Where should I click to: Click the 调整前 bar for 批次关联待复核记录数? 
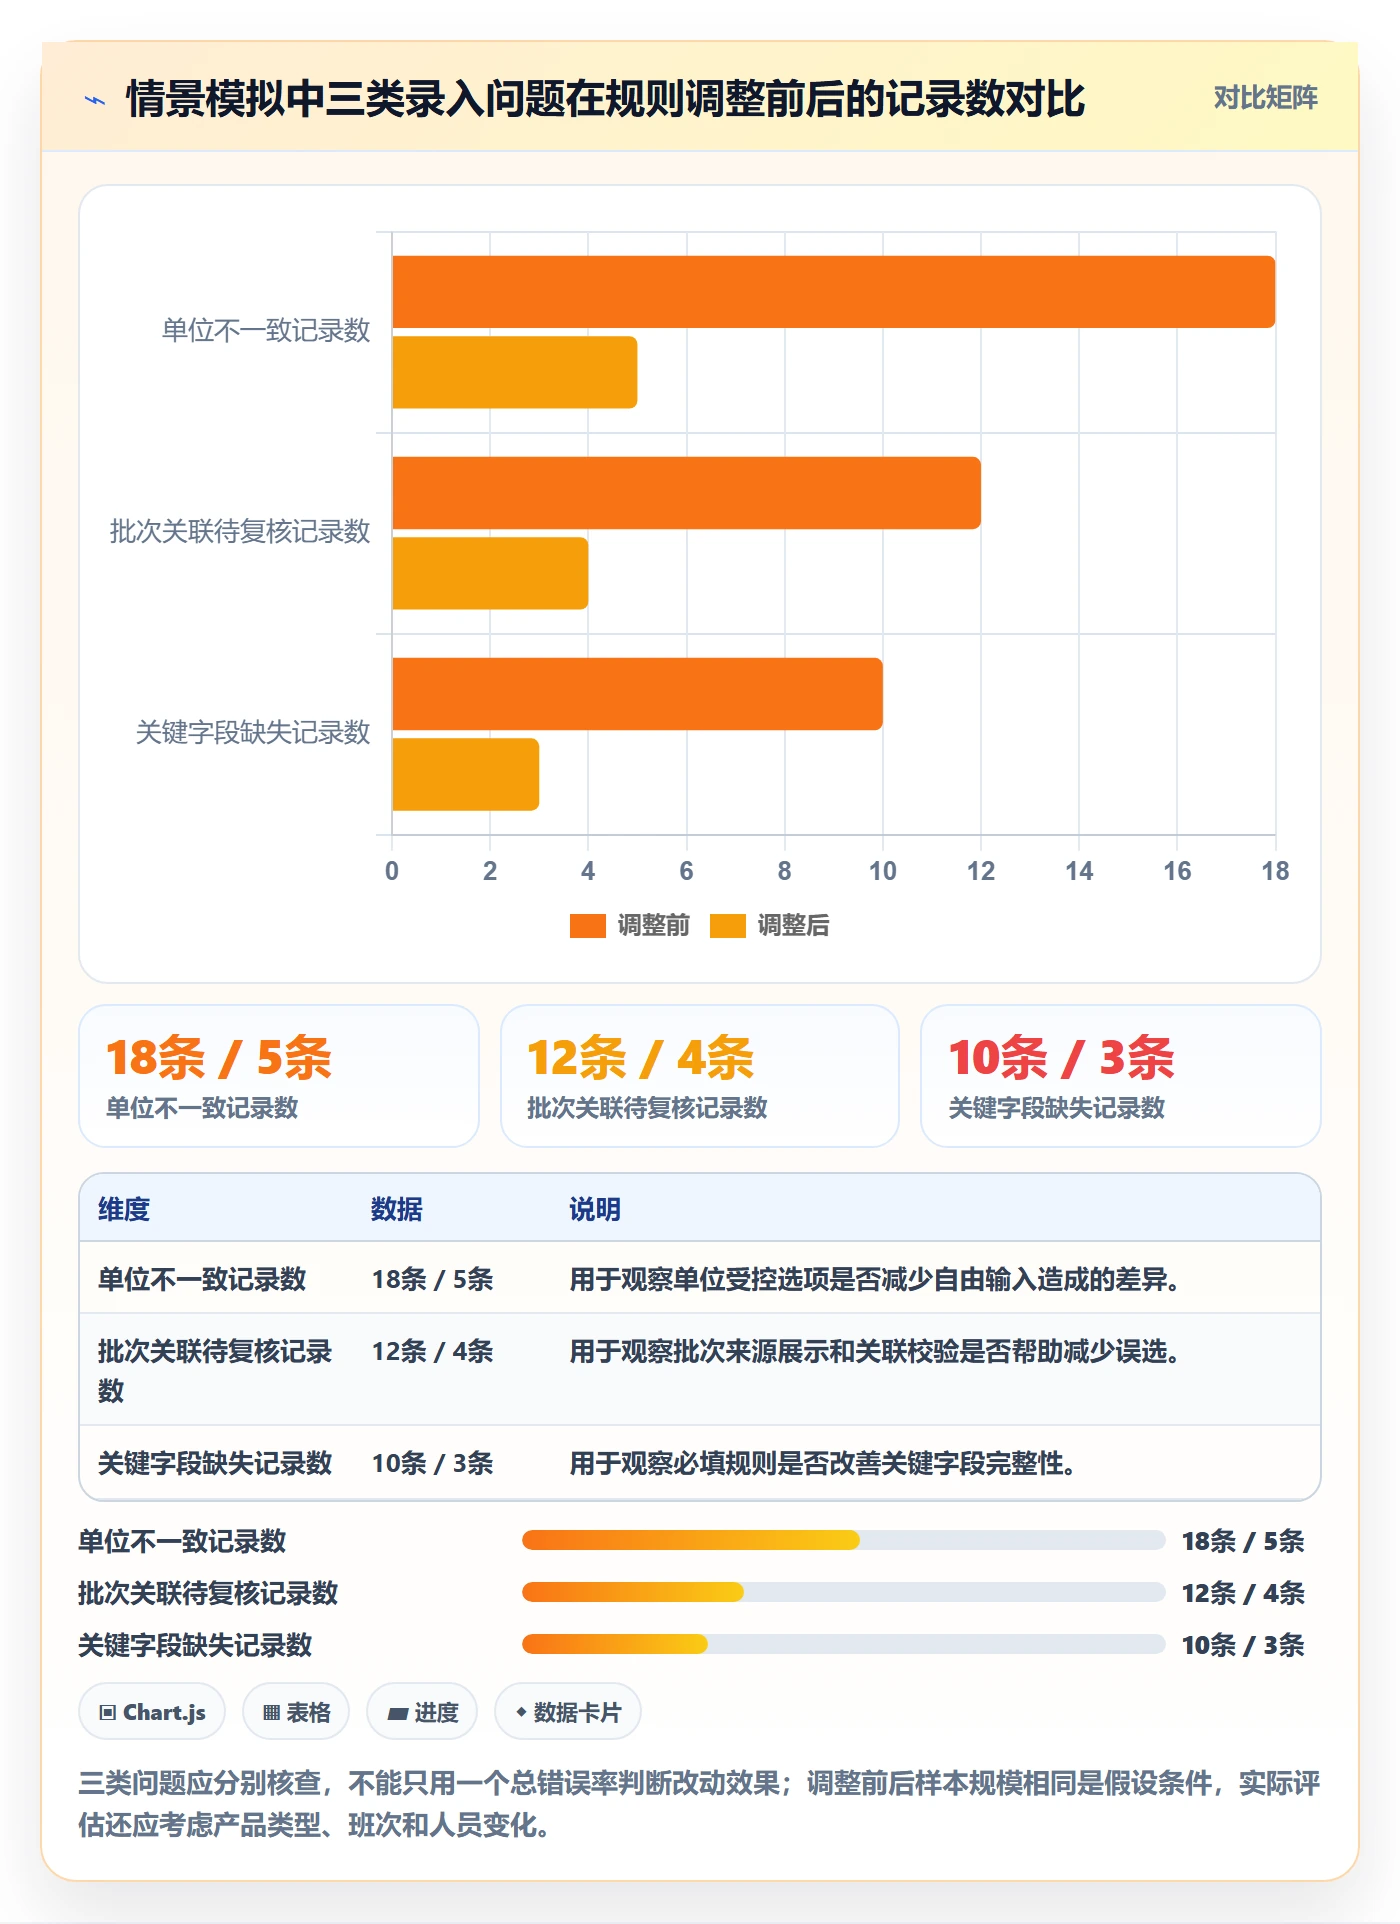686,493
